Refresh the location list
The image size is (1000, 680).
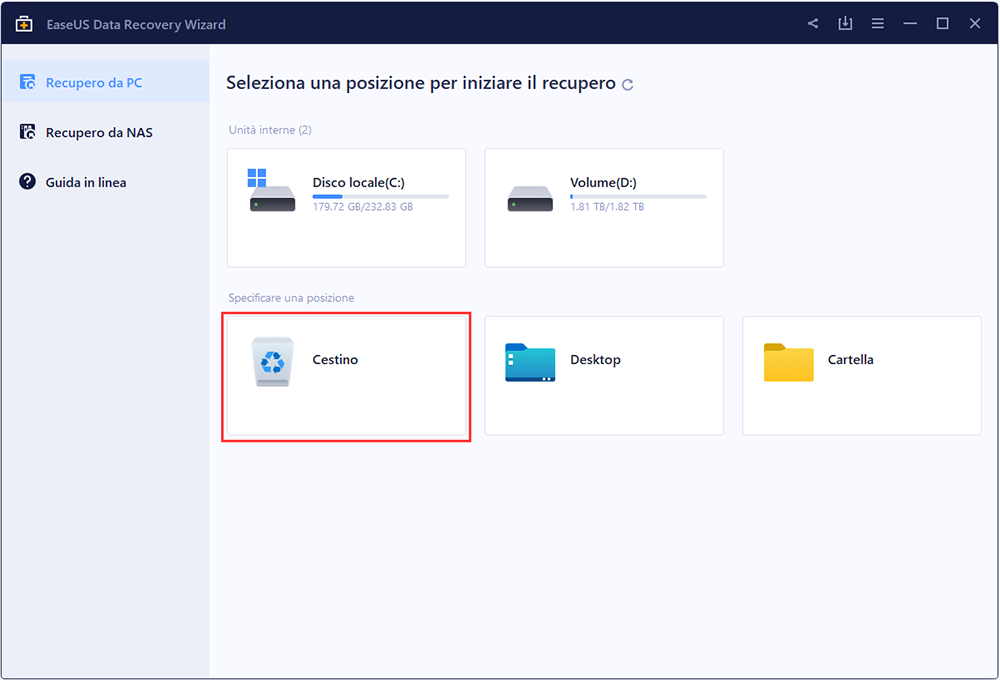[628, 84]
